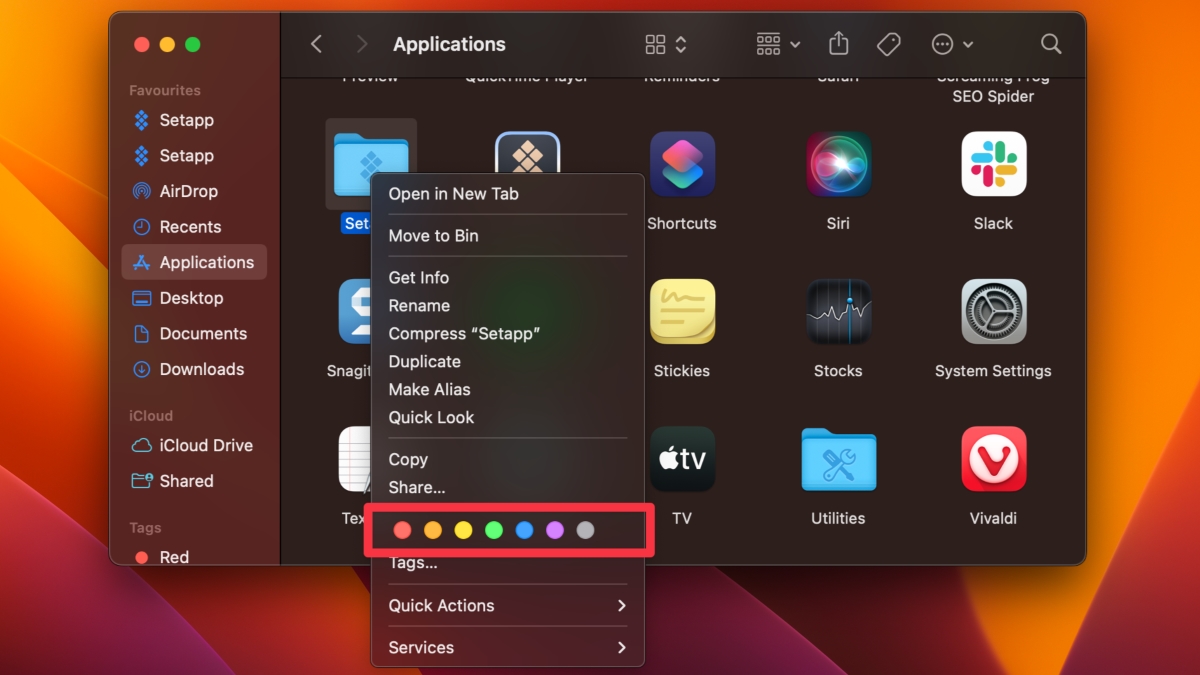The image size is (1200, 675).
Task: Open the Vivaldi browser icon
Action: tap(993, 459)
